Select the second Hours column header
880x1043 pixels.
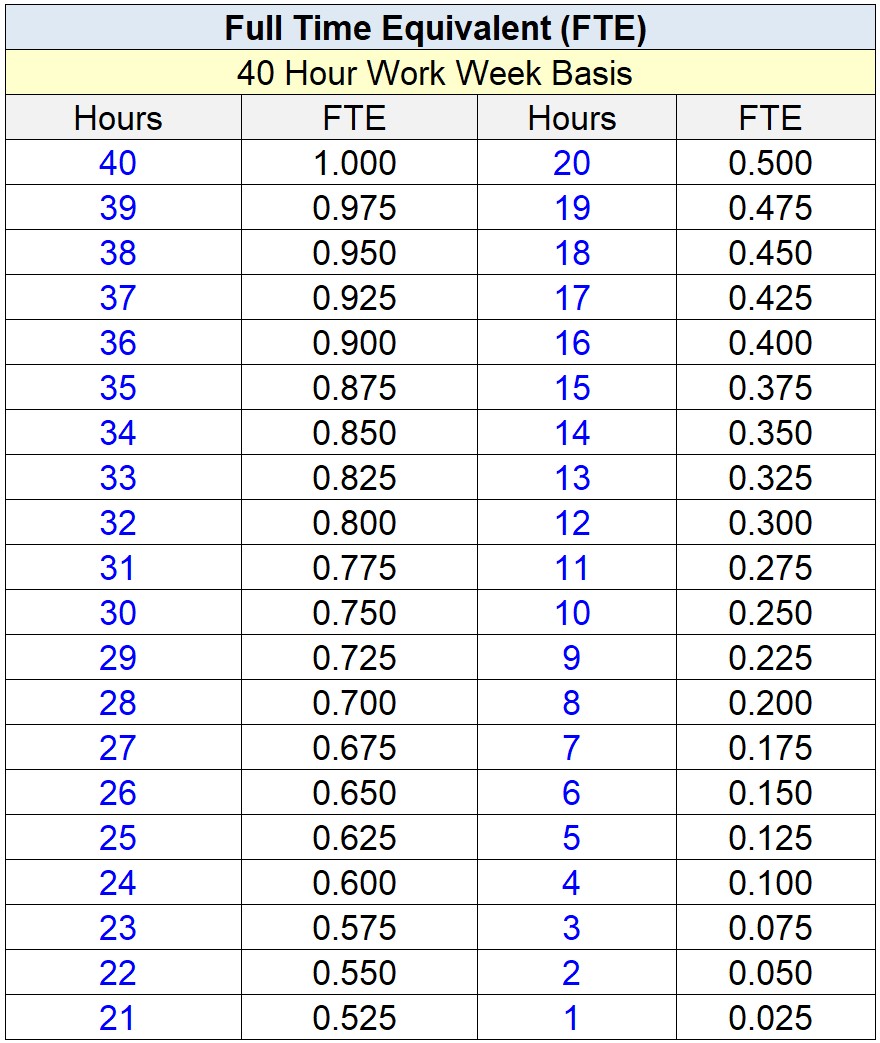pos(570,118)
